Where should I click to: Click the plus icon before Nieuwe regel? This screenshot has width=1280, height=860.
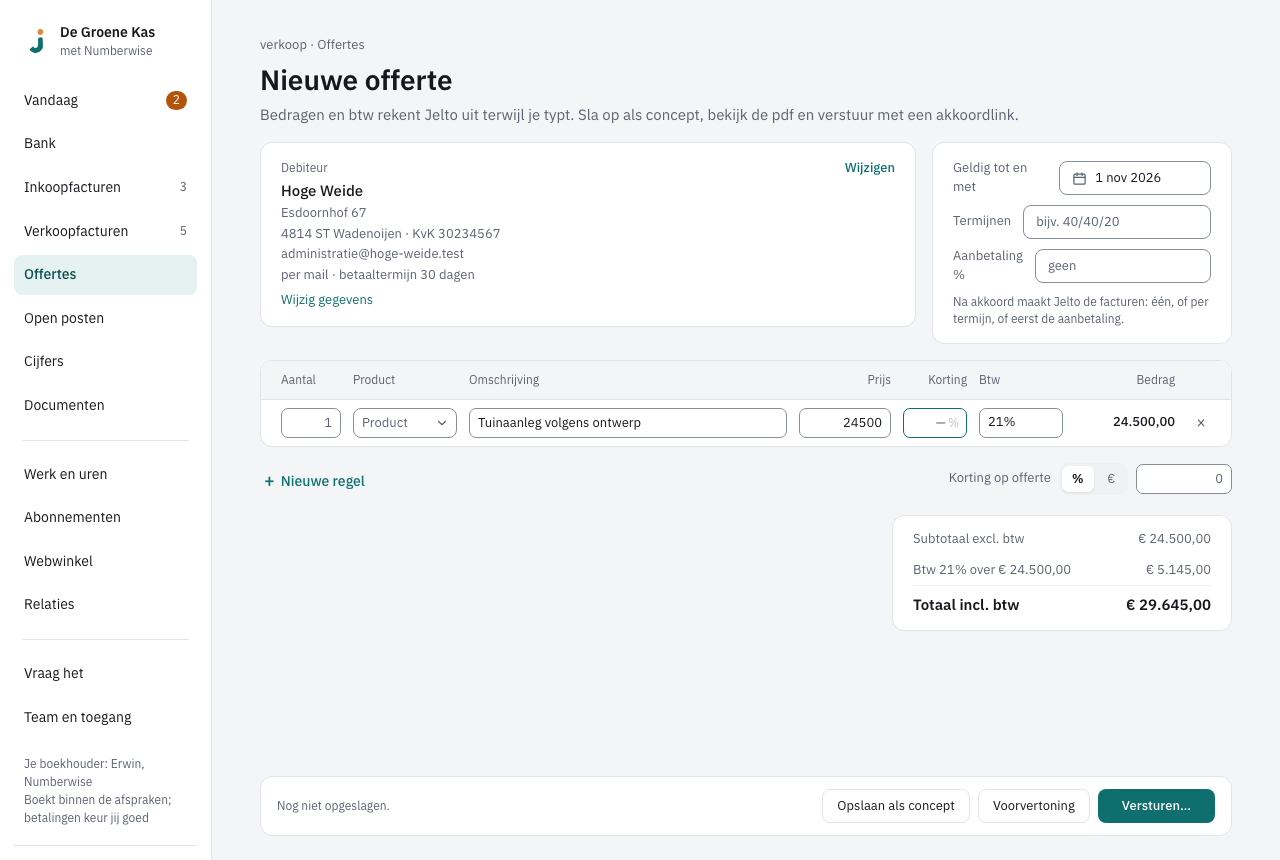[269, 481]
